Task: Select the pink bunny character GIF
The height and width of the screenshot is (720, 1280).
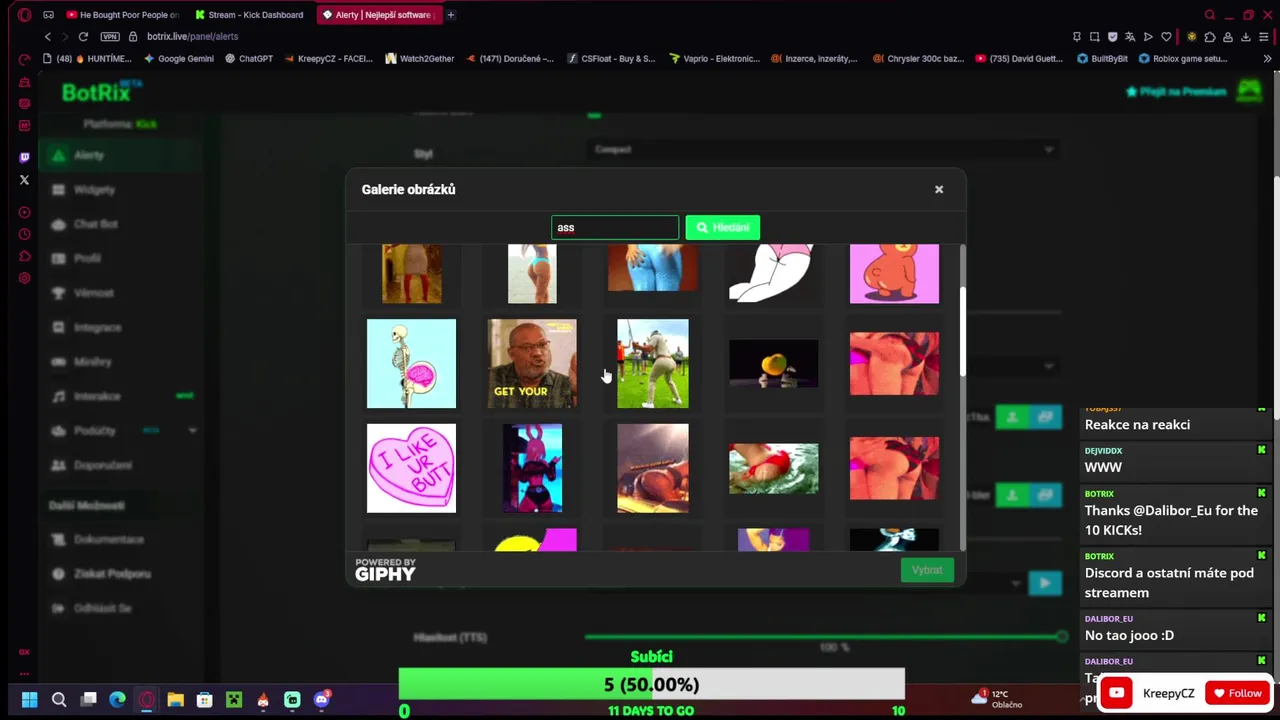Action: pyautogui.click(x=532, y=468)
